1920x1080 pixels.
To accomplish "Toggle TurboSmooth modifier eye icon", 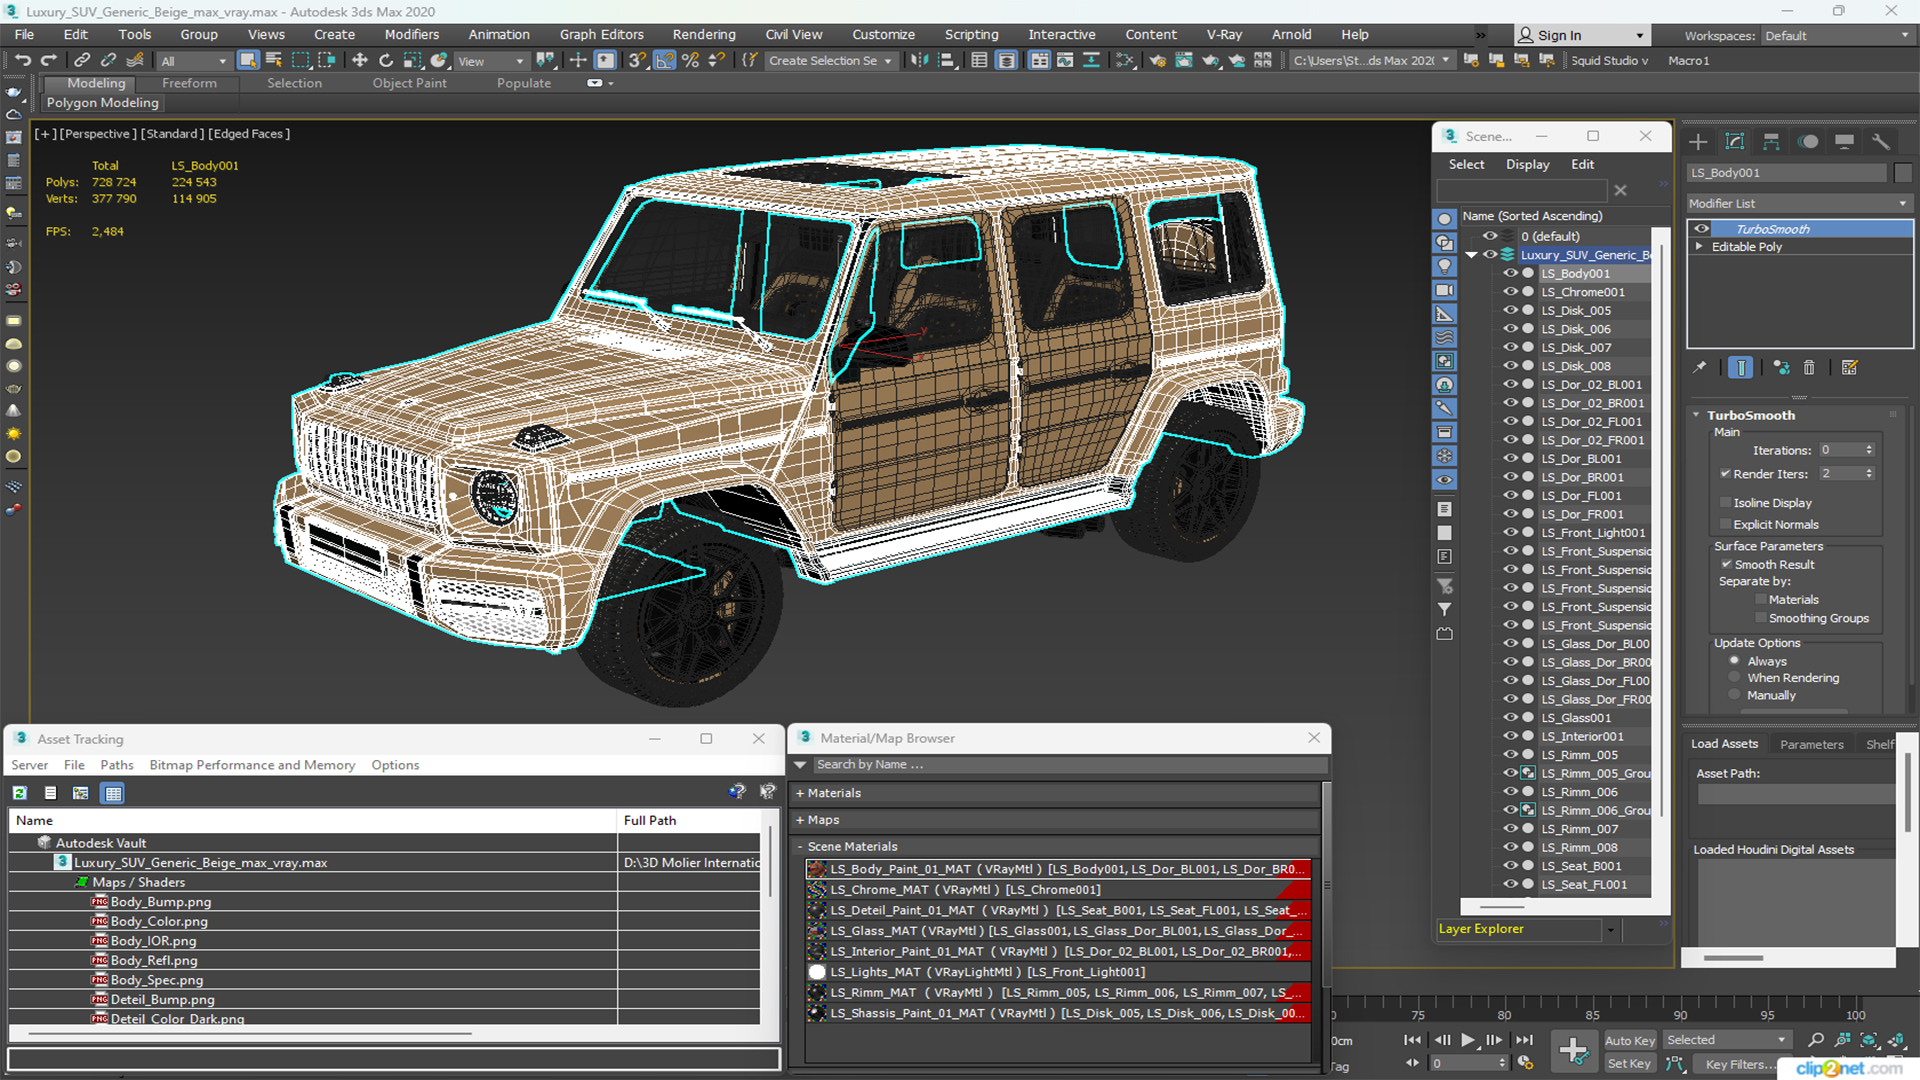I will pos(1701,229).
